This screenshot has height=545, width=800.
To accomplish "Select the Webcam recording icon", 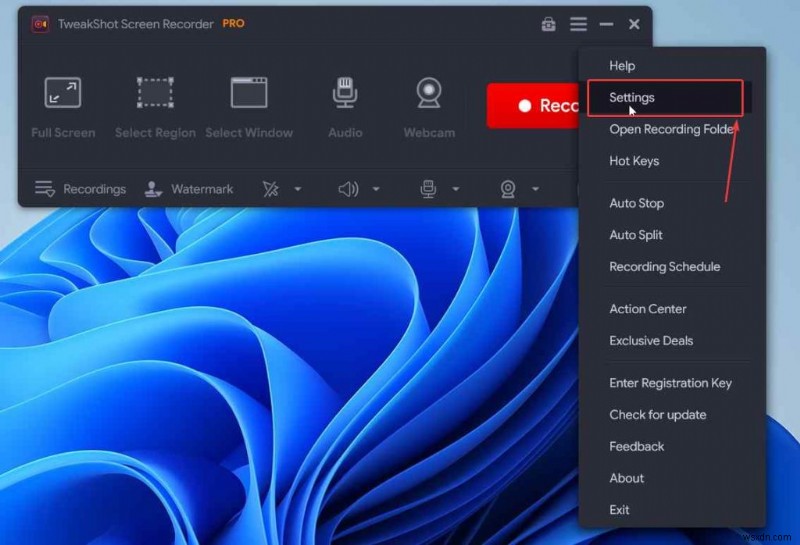I will click(x=429, y=92).
